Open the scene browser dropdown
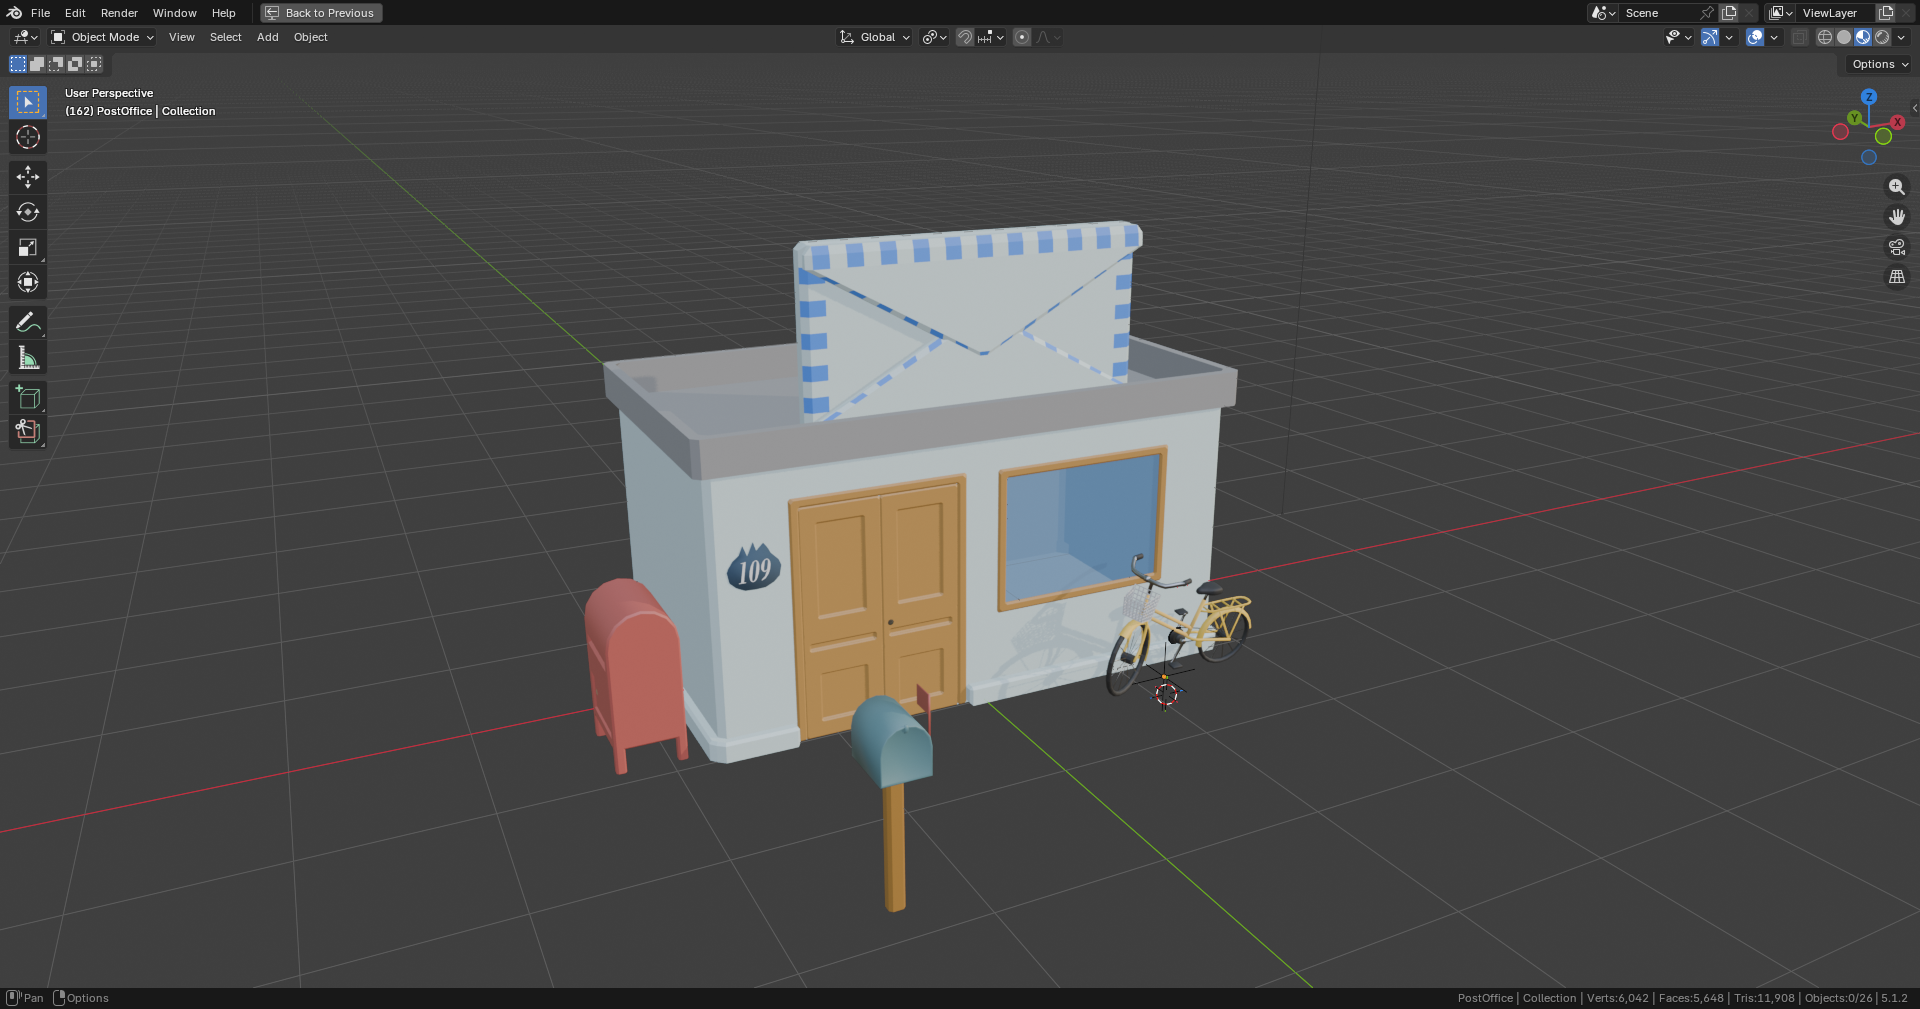This screenshot has height=1009, width=1920. (1603, 13)
